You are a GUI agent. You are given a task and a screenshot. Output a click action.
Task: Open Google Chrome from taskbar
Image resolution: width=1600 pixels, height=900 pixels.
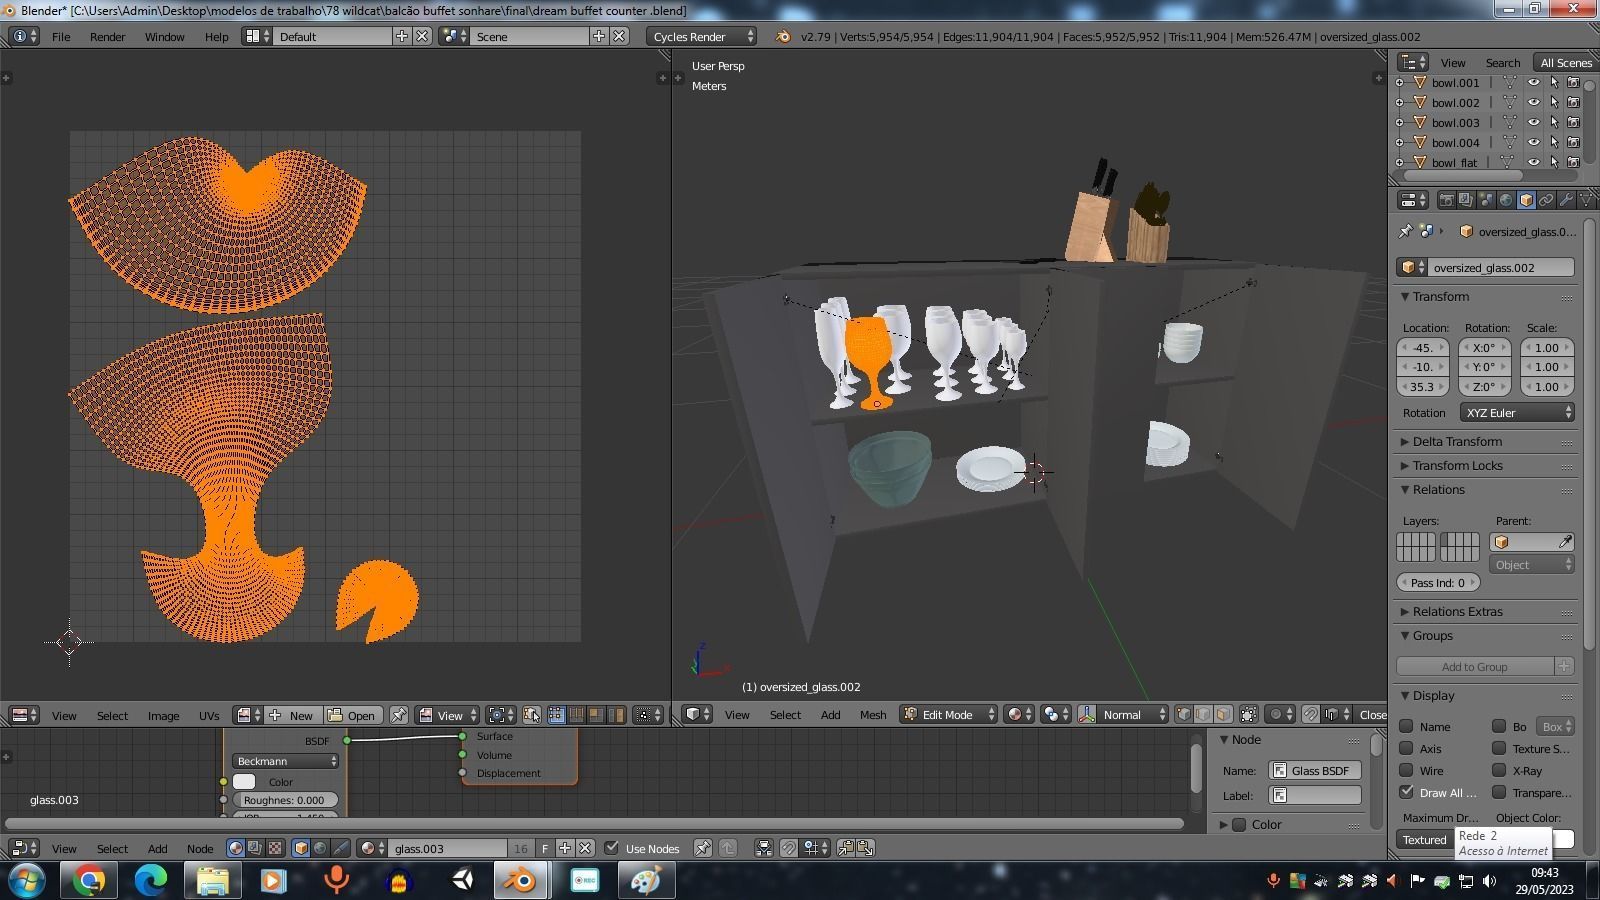pos(88,880)
